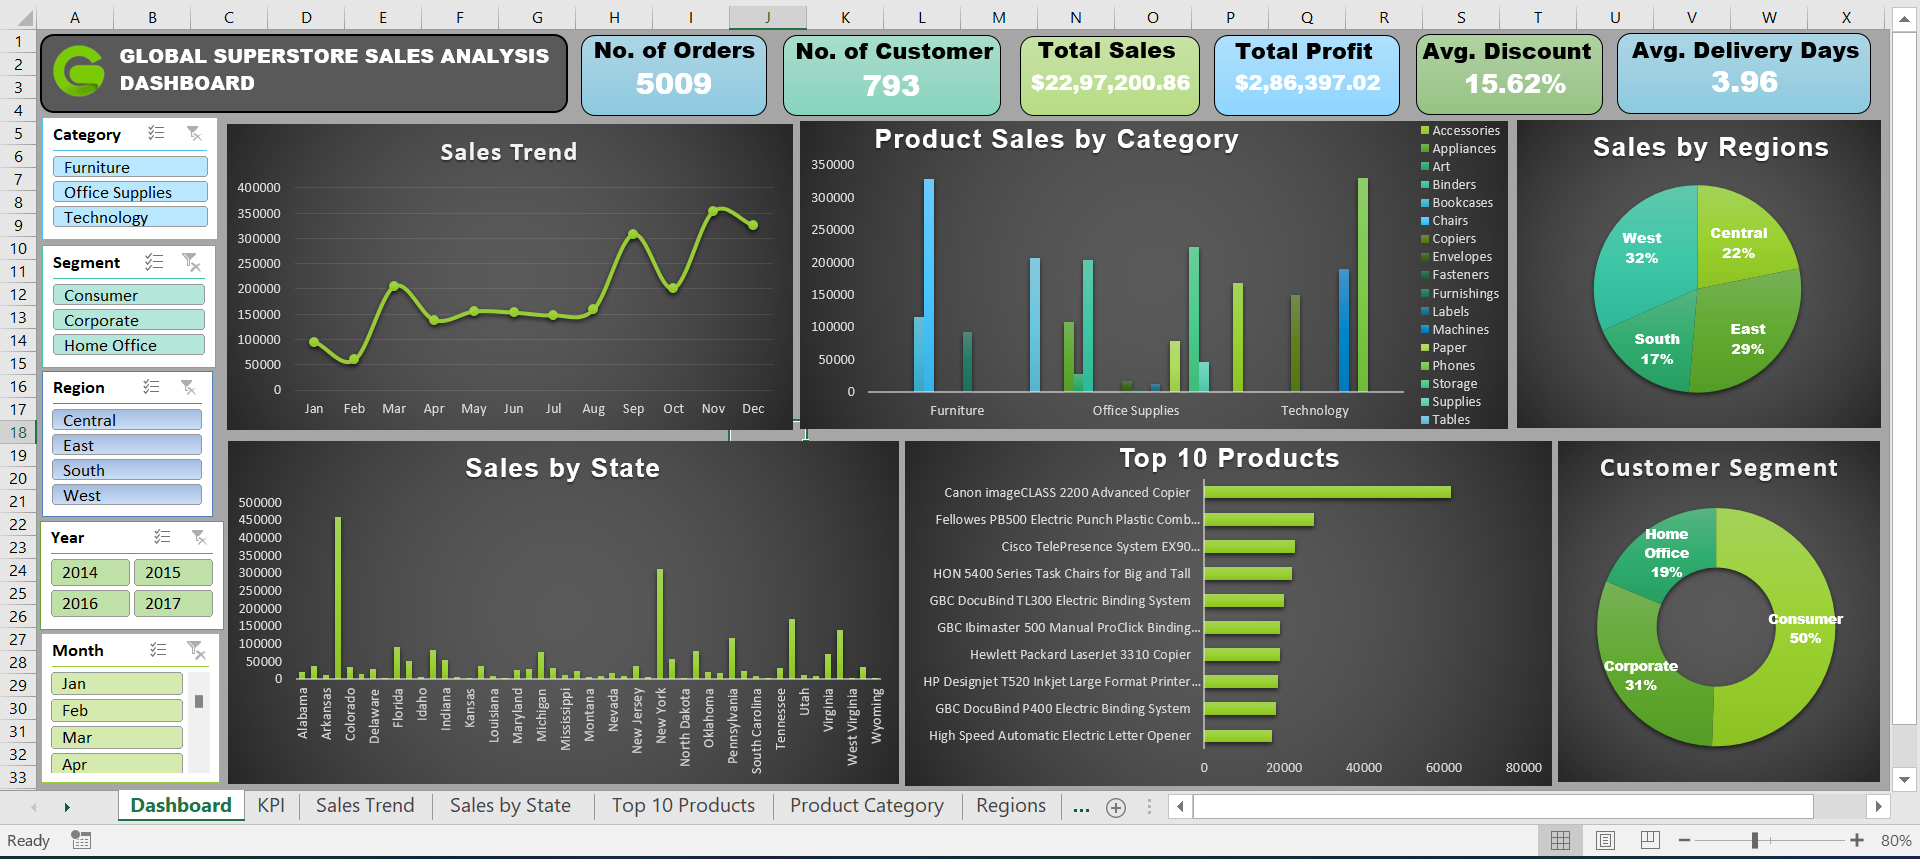Select the Feb month button

(x=117, y=710)
